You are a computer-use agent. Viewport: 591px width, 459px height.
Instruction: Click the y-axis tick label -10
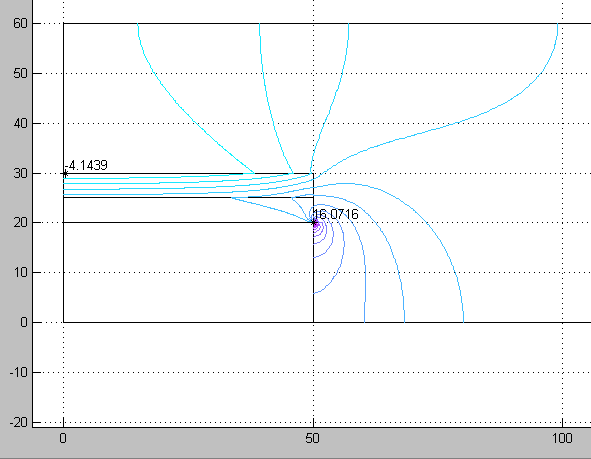[18, 372]
